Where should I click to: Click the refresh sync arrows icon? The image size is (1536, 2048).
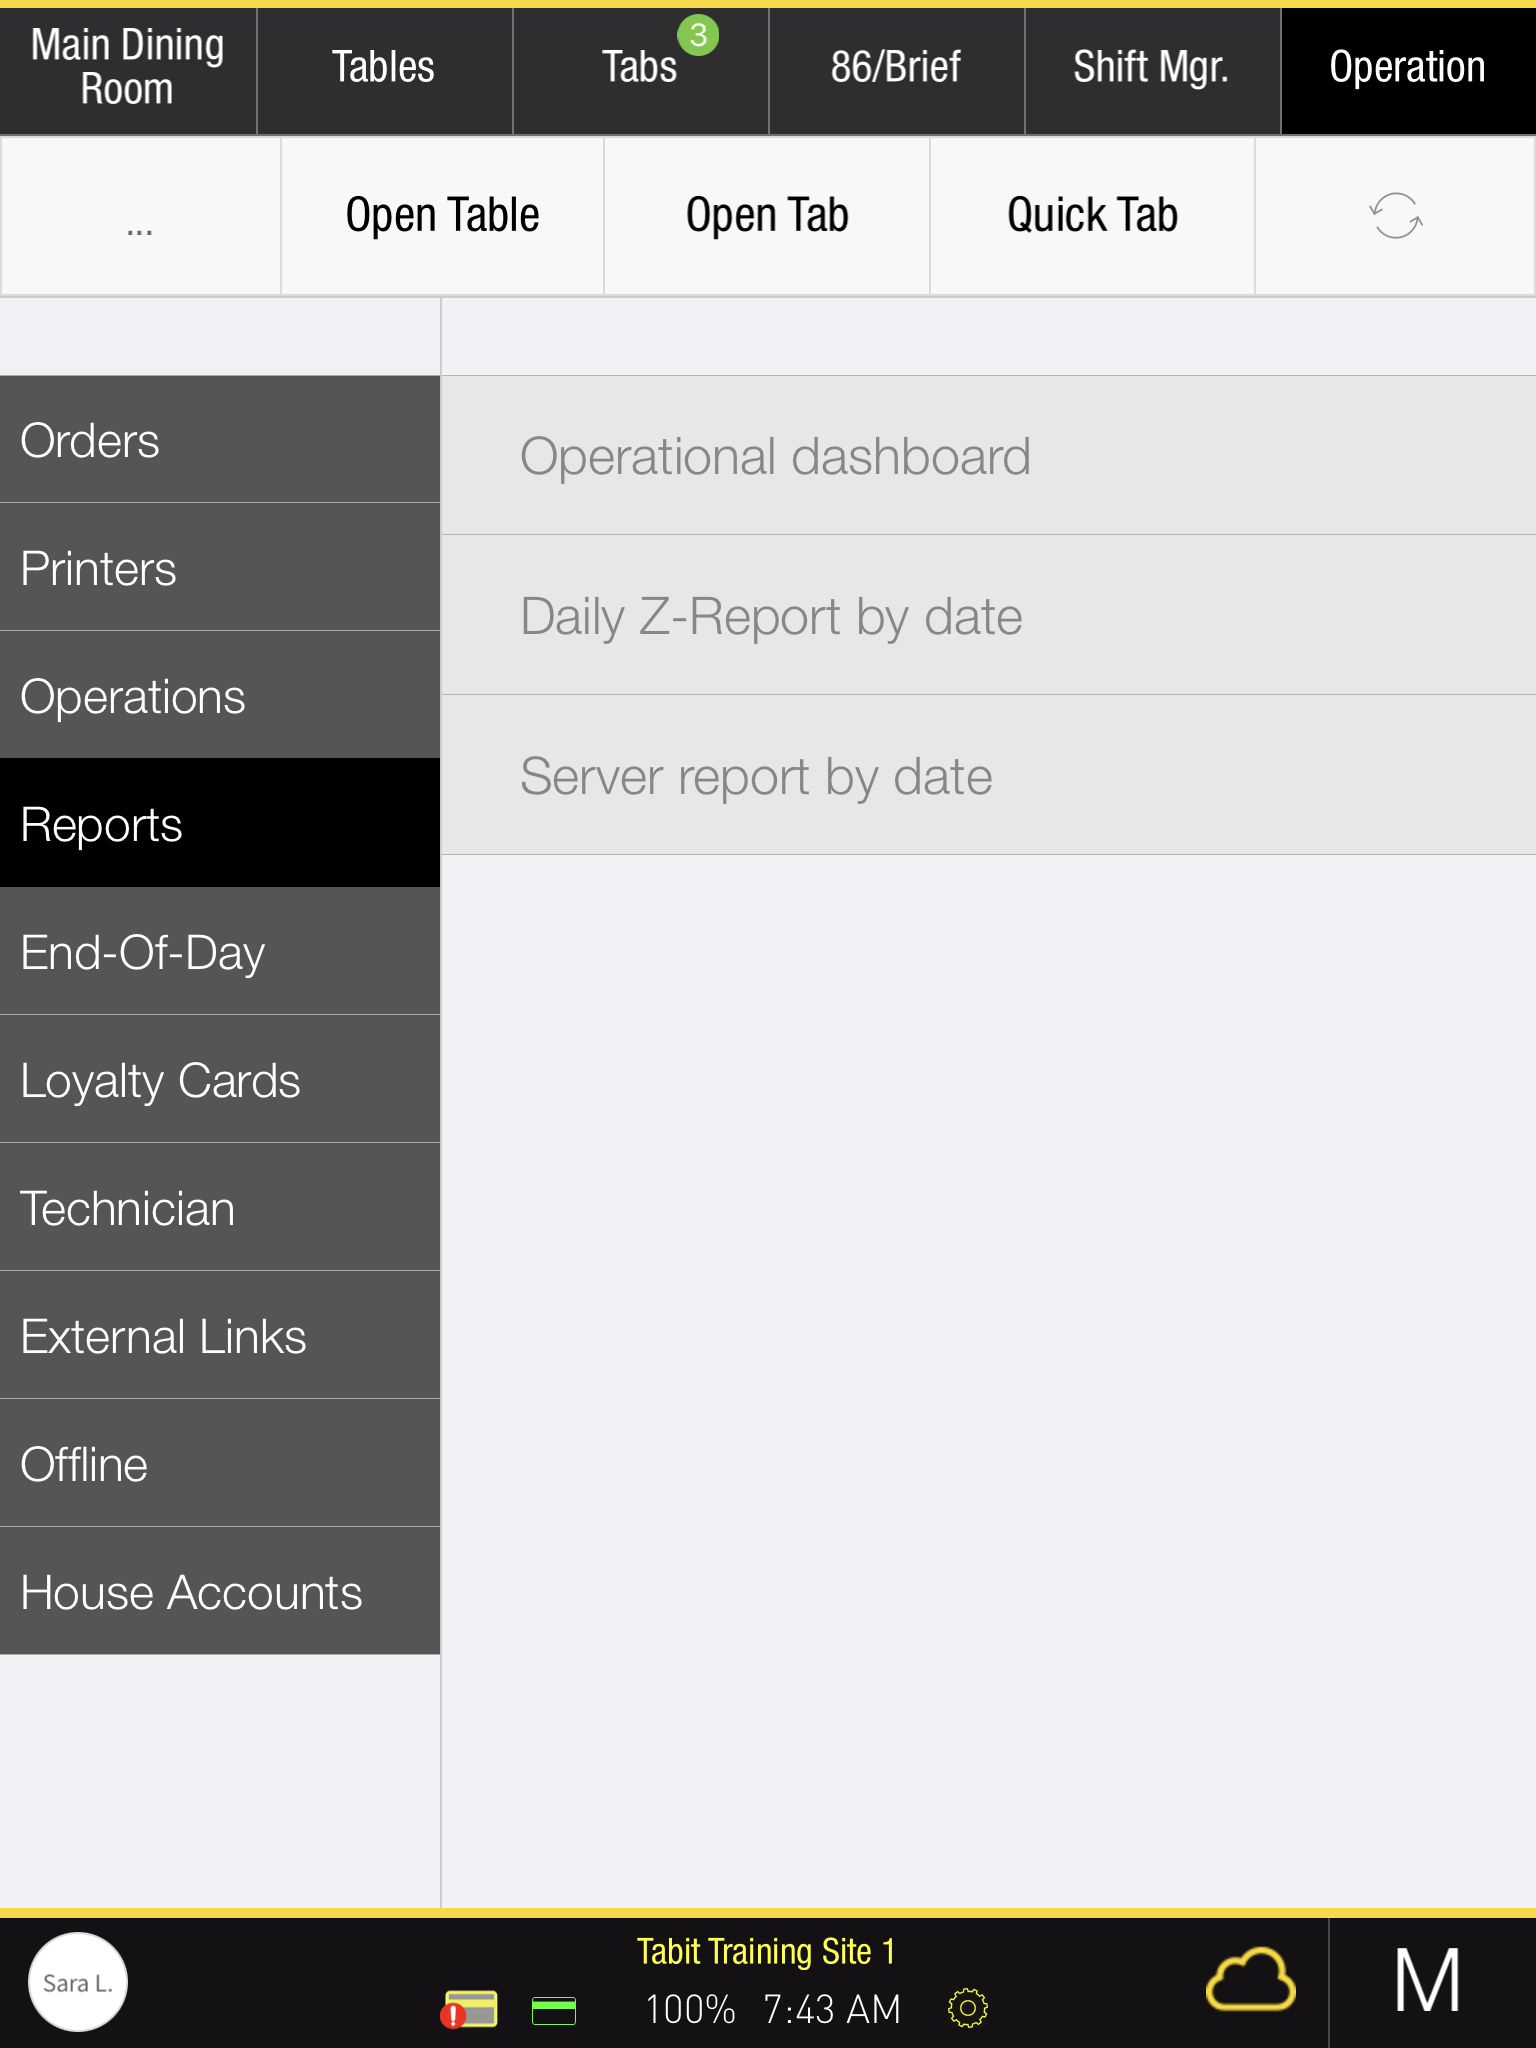1395,216
